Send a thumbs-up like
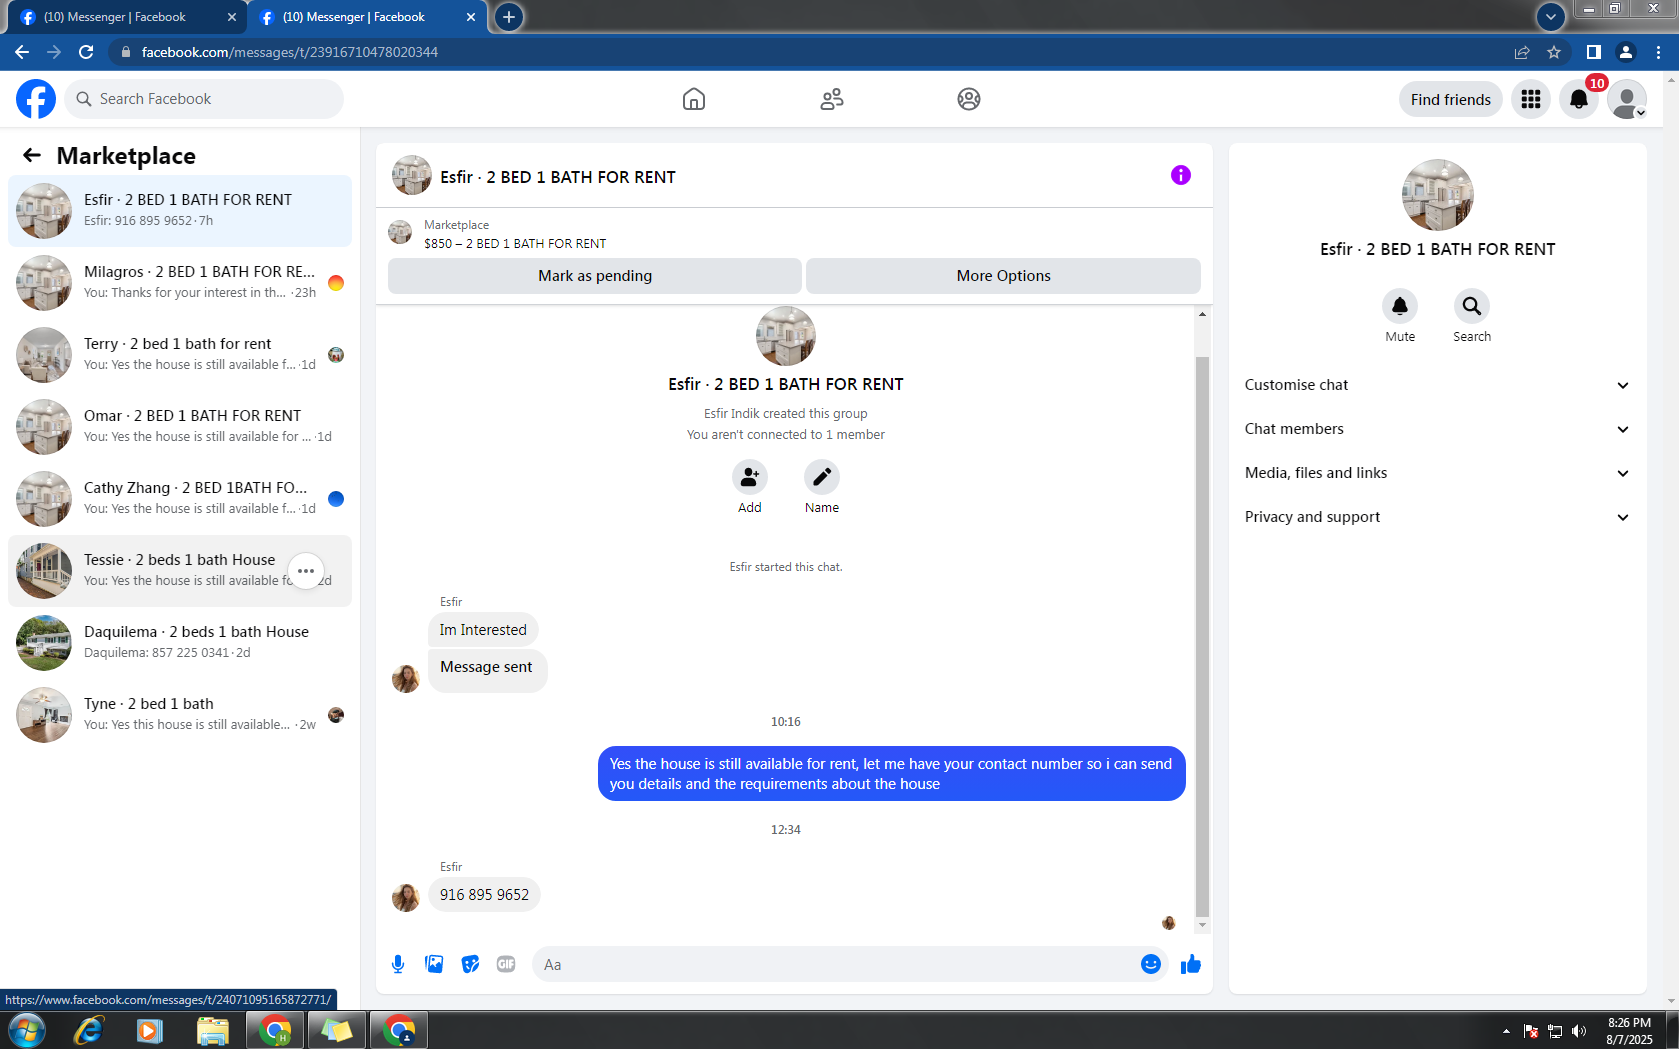The height and width of the screenshot is (1049, 1679). click(x=1190, y=964)
